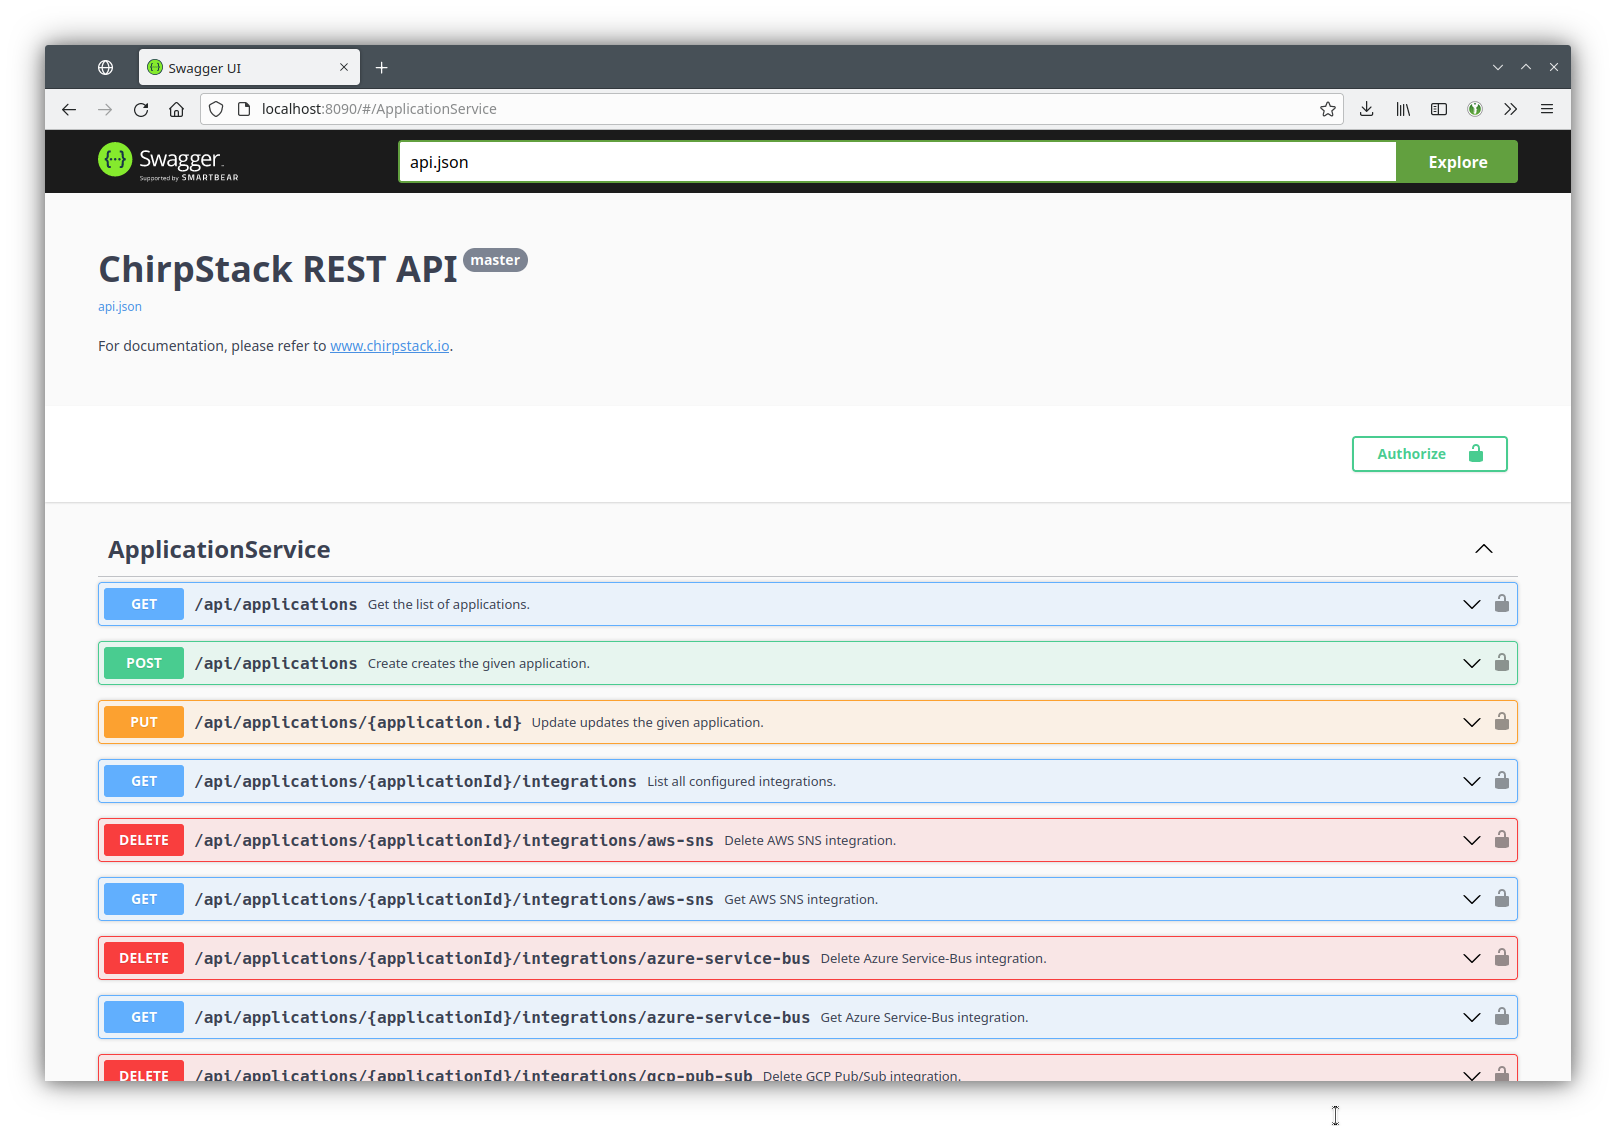Expand the GET azure-service-bus endpoint chevron
This screenshot has height=1126, width=1616.
(1471, 1017)
